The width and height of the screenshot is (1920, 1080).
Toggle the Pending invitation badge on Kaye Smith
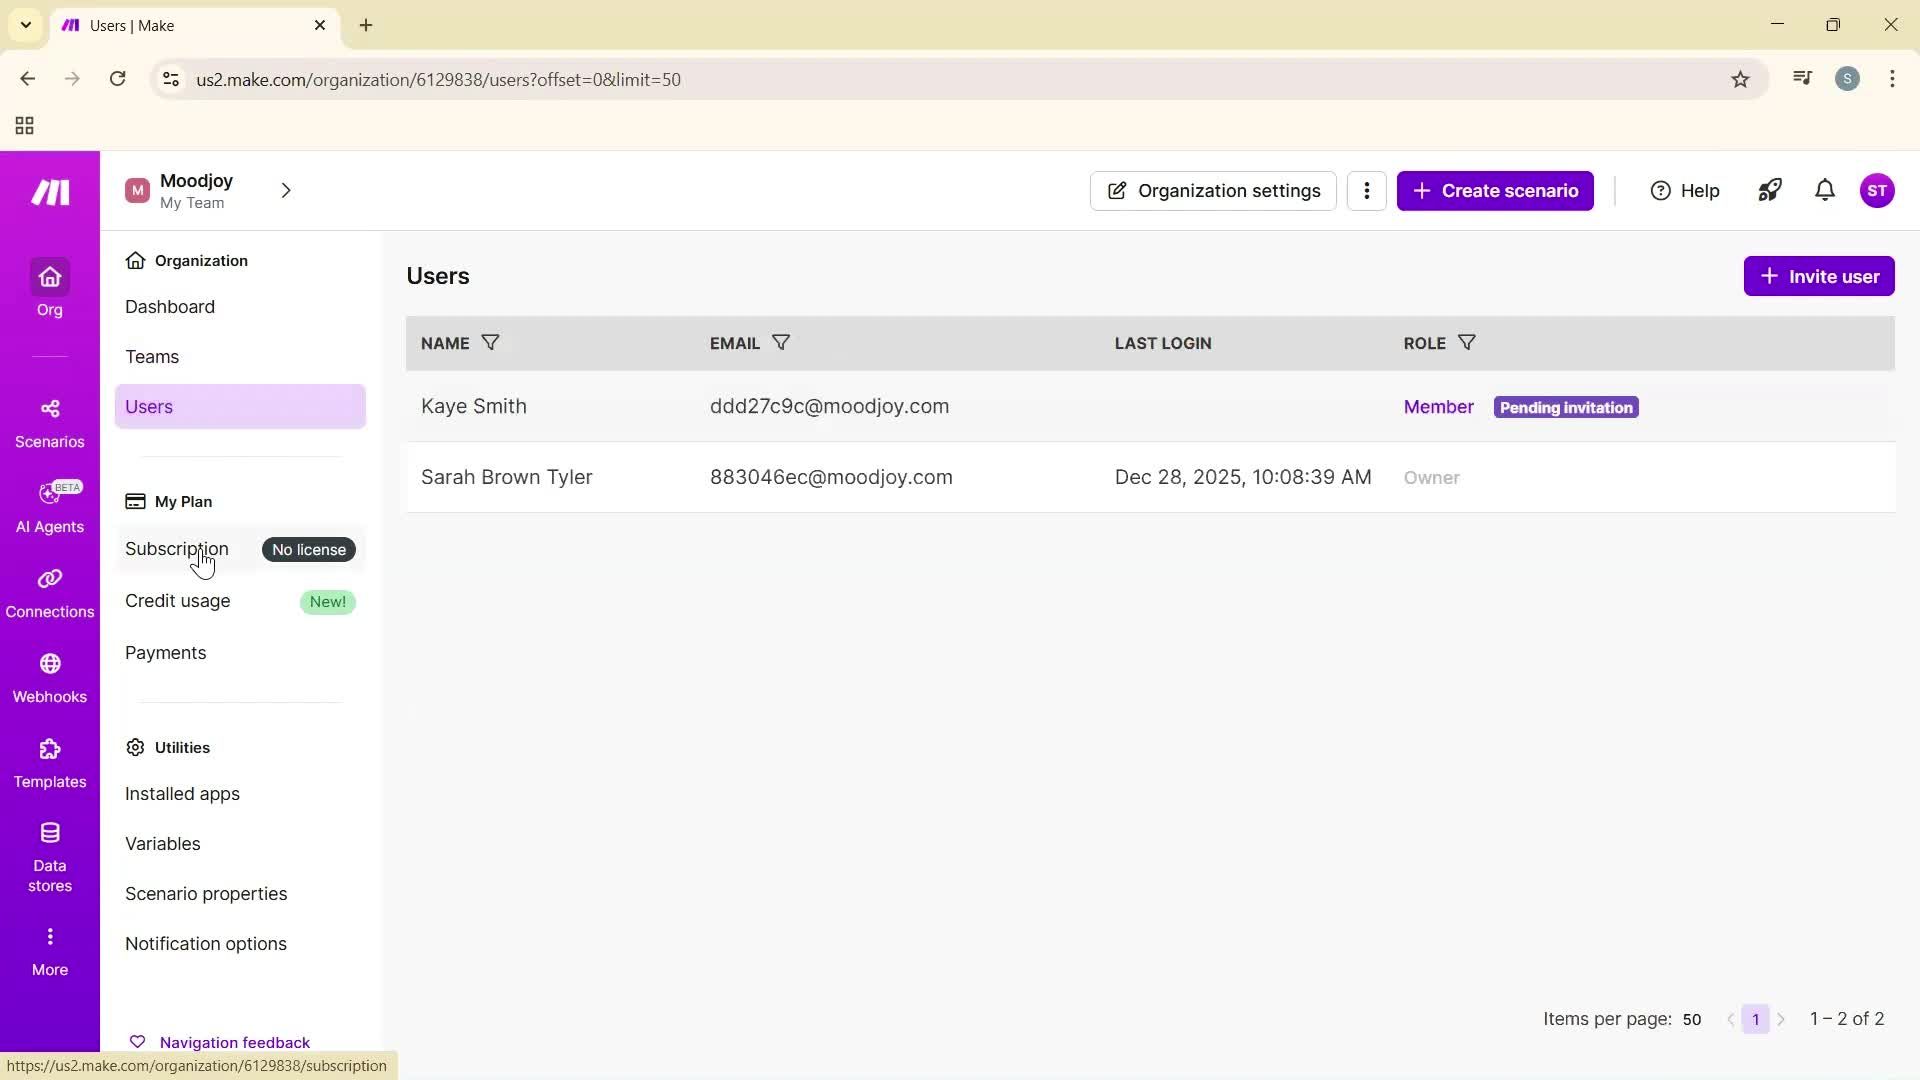pyautogui.click(x=1565, y=407)
